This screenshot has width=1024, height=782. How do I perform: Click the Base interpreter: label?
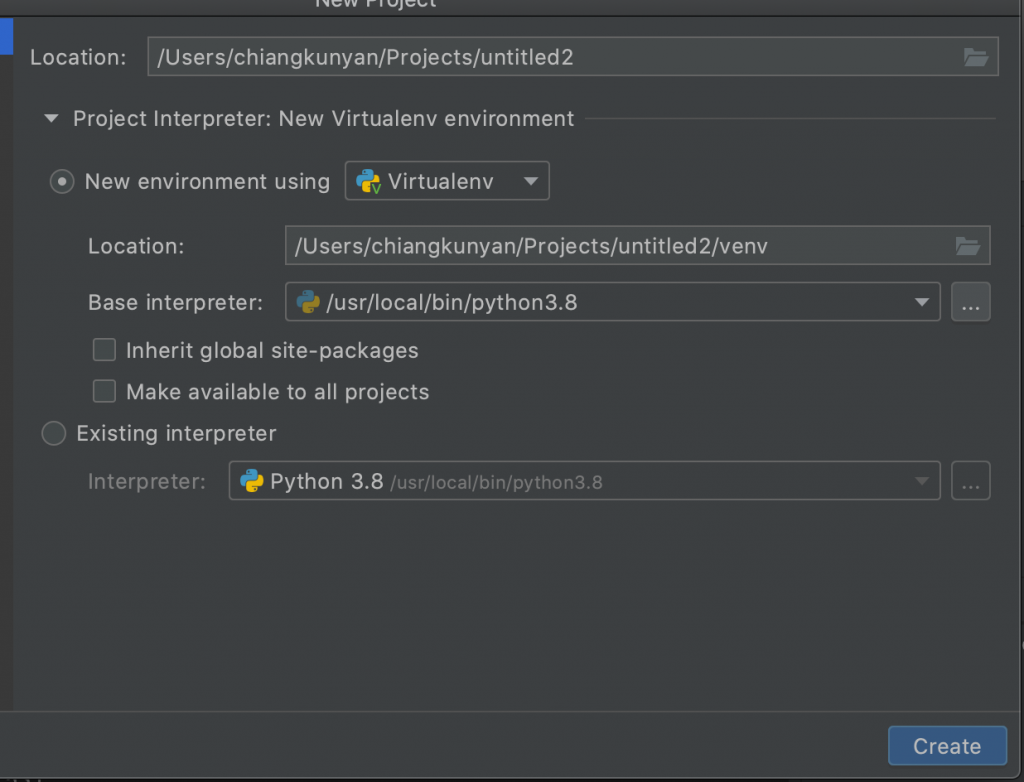[175, 302]
